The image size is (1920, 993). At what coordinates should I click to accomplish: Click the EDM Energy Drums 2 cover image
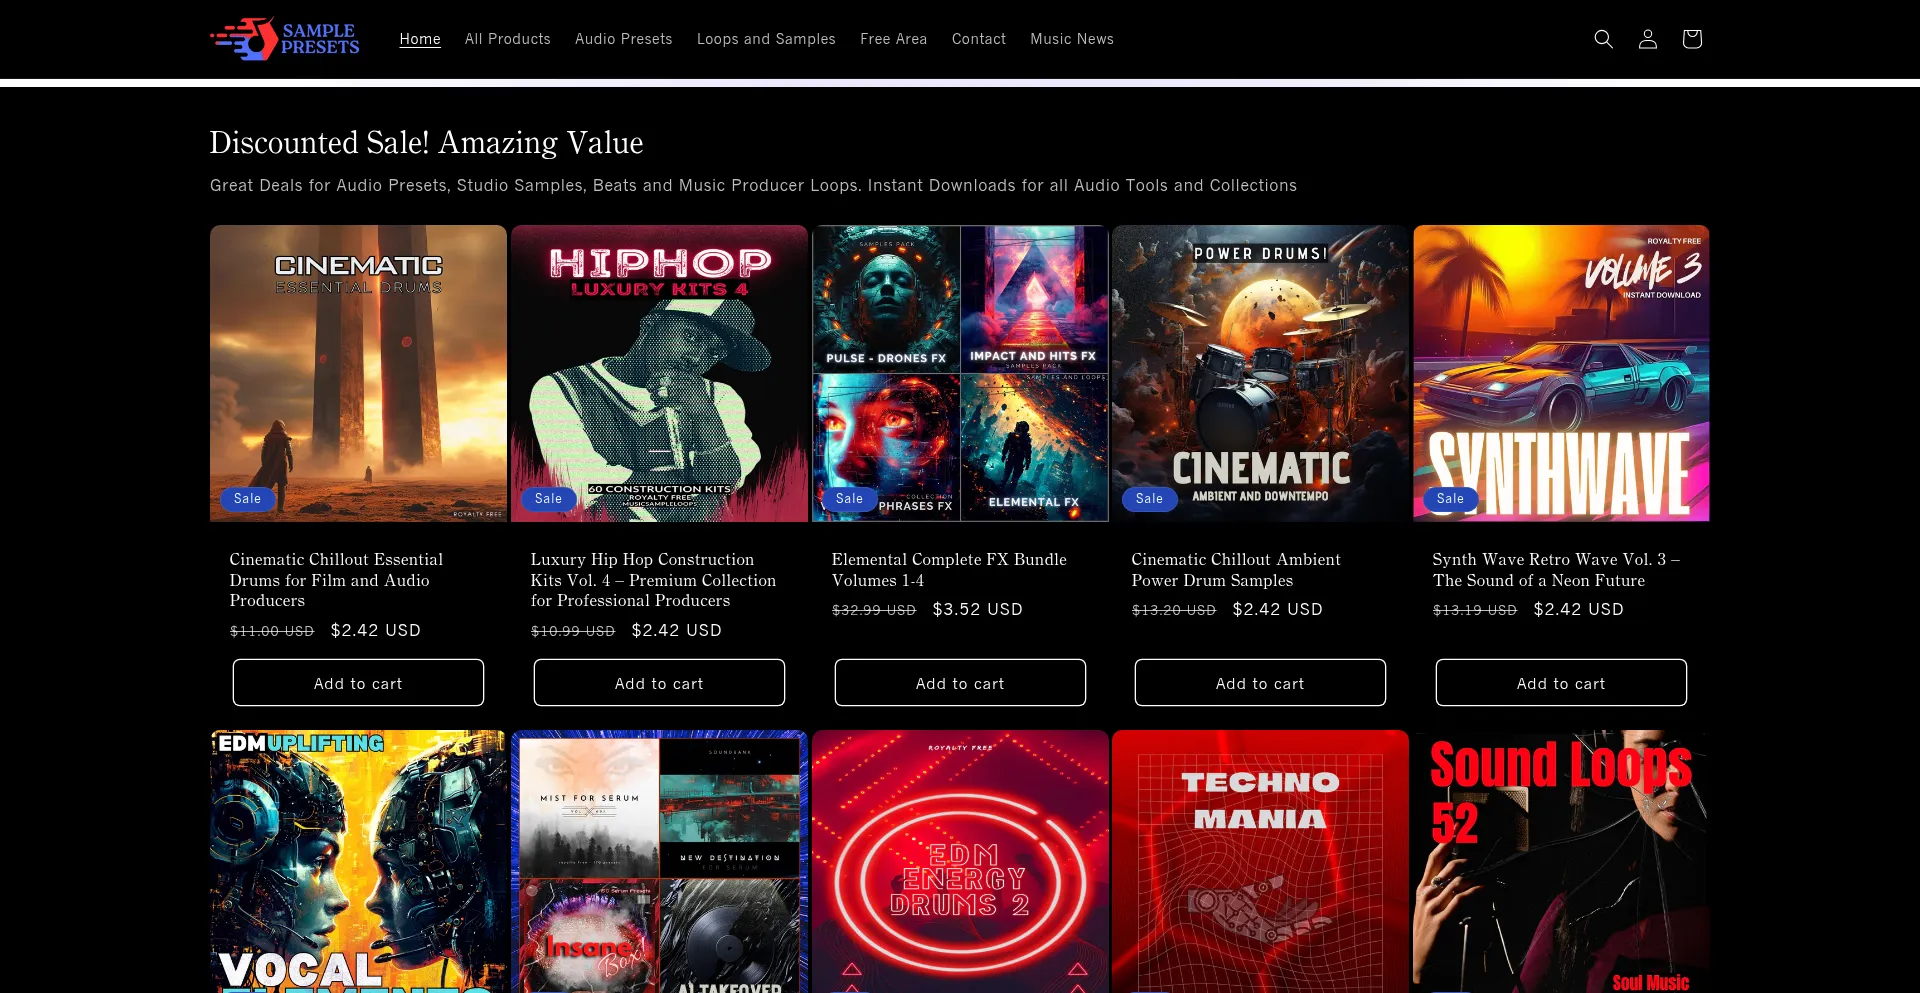pos(960,861)
